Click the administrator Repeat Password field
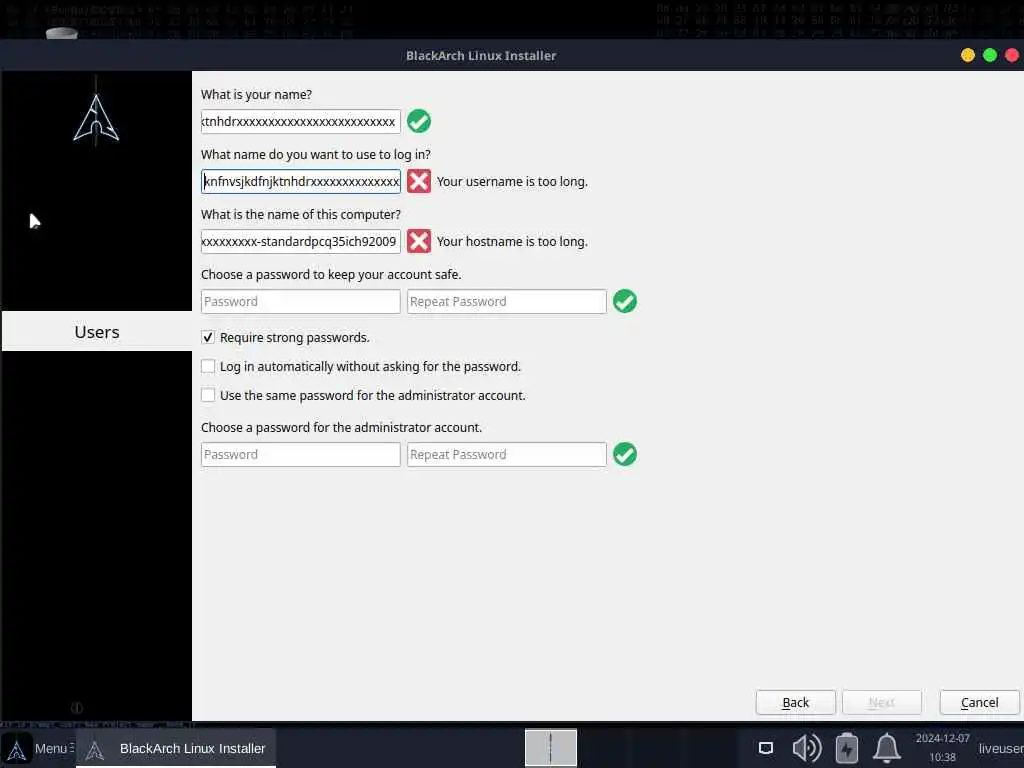The height and width of the screenshot is (768, 1024). (507, 454)
